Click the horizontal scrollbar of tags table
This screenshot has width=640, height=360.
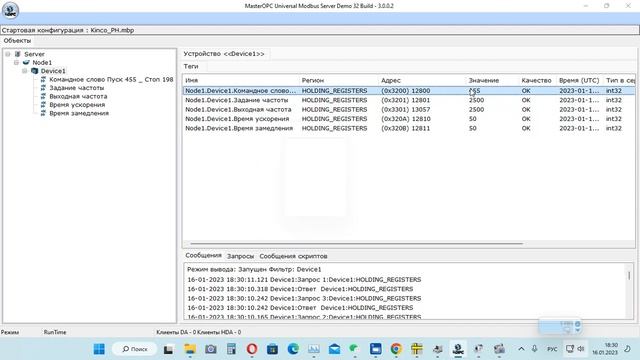[357, 244]
